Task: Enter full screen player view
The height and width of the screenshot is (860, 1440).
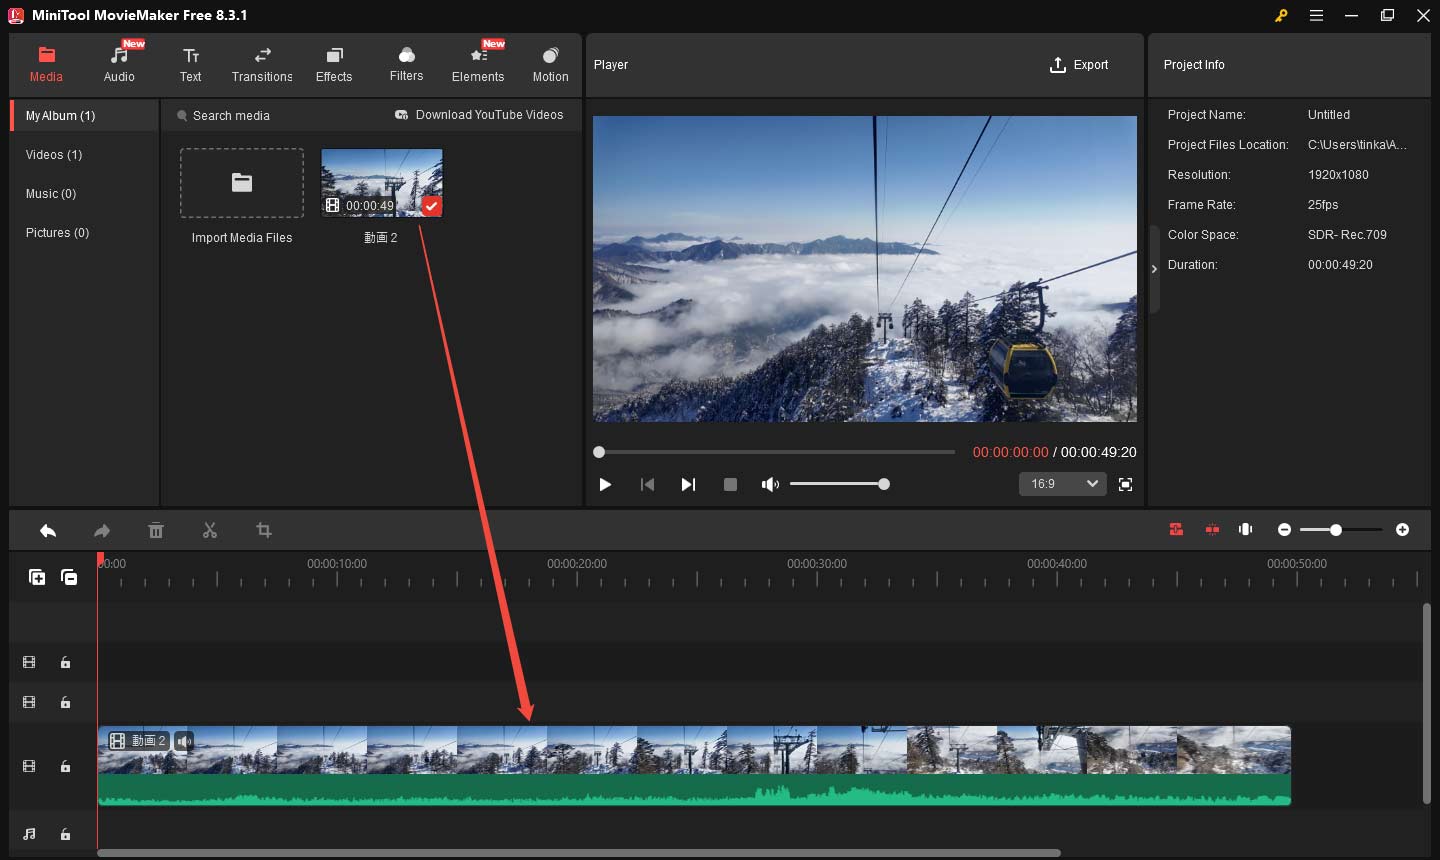Action: (x=1125, y=484)
